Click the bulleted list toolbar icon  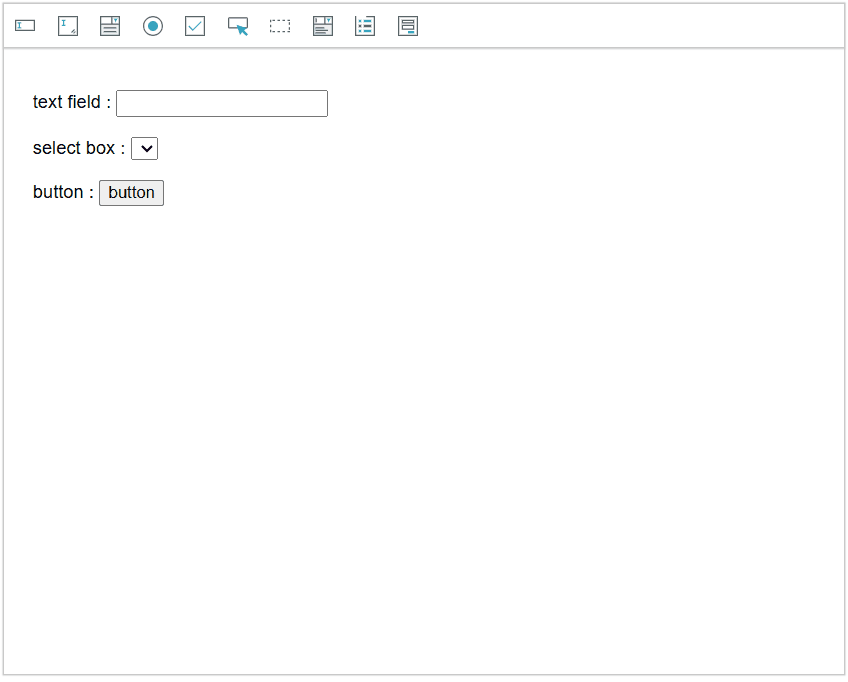[x=365, y=25]
